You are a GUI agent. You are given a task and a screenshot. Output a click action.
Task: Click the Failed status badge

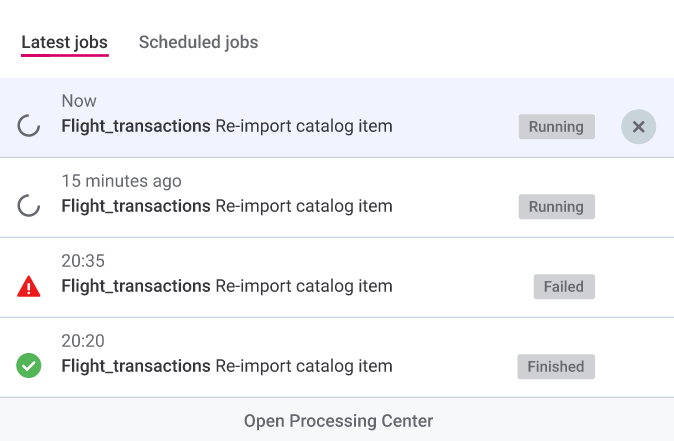(x=563, y=287)
